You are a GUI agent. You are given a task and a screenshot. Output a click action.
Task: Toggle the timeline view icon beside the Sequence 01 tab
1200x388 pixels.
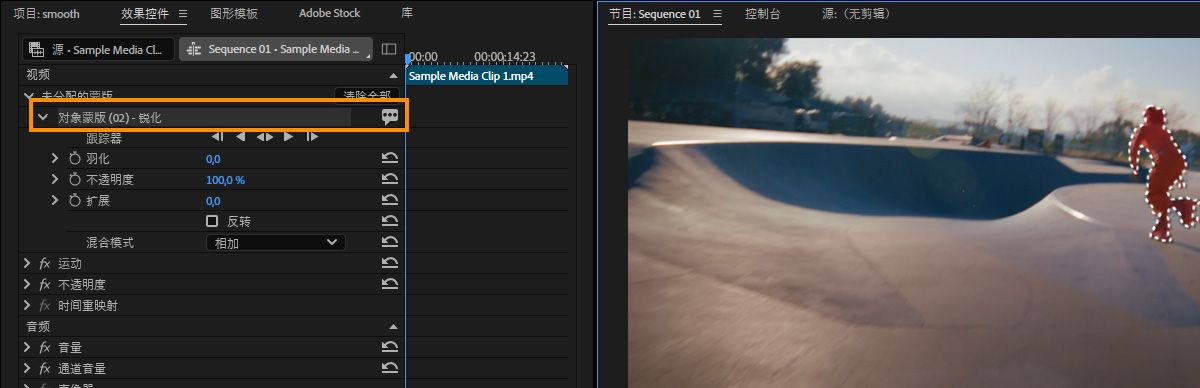389,49
